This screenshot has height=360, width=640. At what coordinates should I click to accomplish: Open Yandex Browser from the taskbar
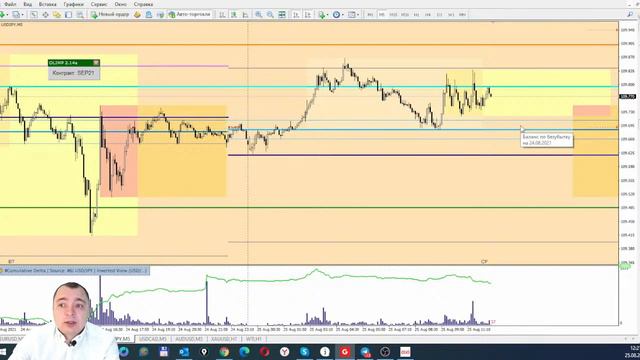284,351
